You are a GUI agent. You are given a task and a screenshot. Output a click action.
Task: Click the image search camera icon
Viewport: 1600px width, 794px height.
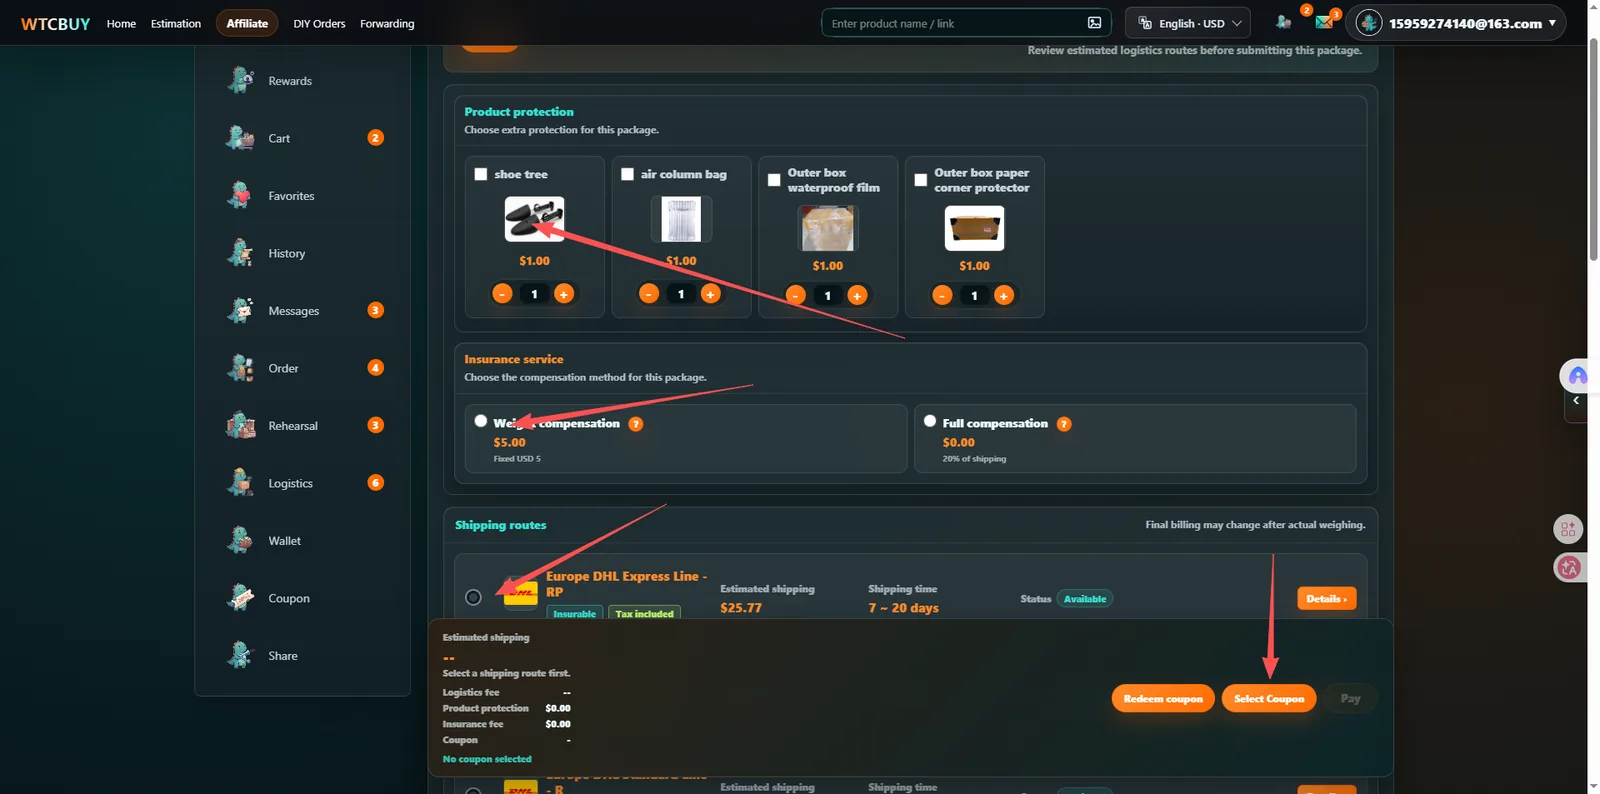(1094, 23)
